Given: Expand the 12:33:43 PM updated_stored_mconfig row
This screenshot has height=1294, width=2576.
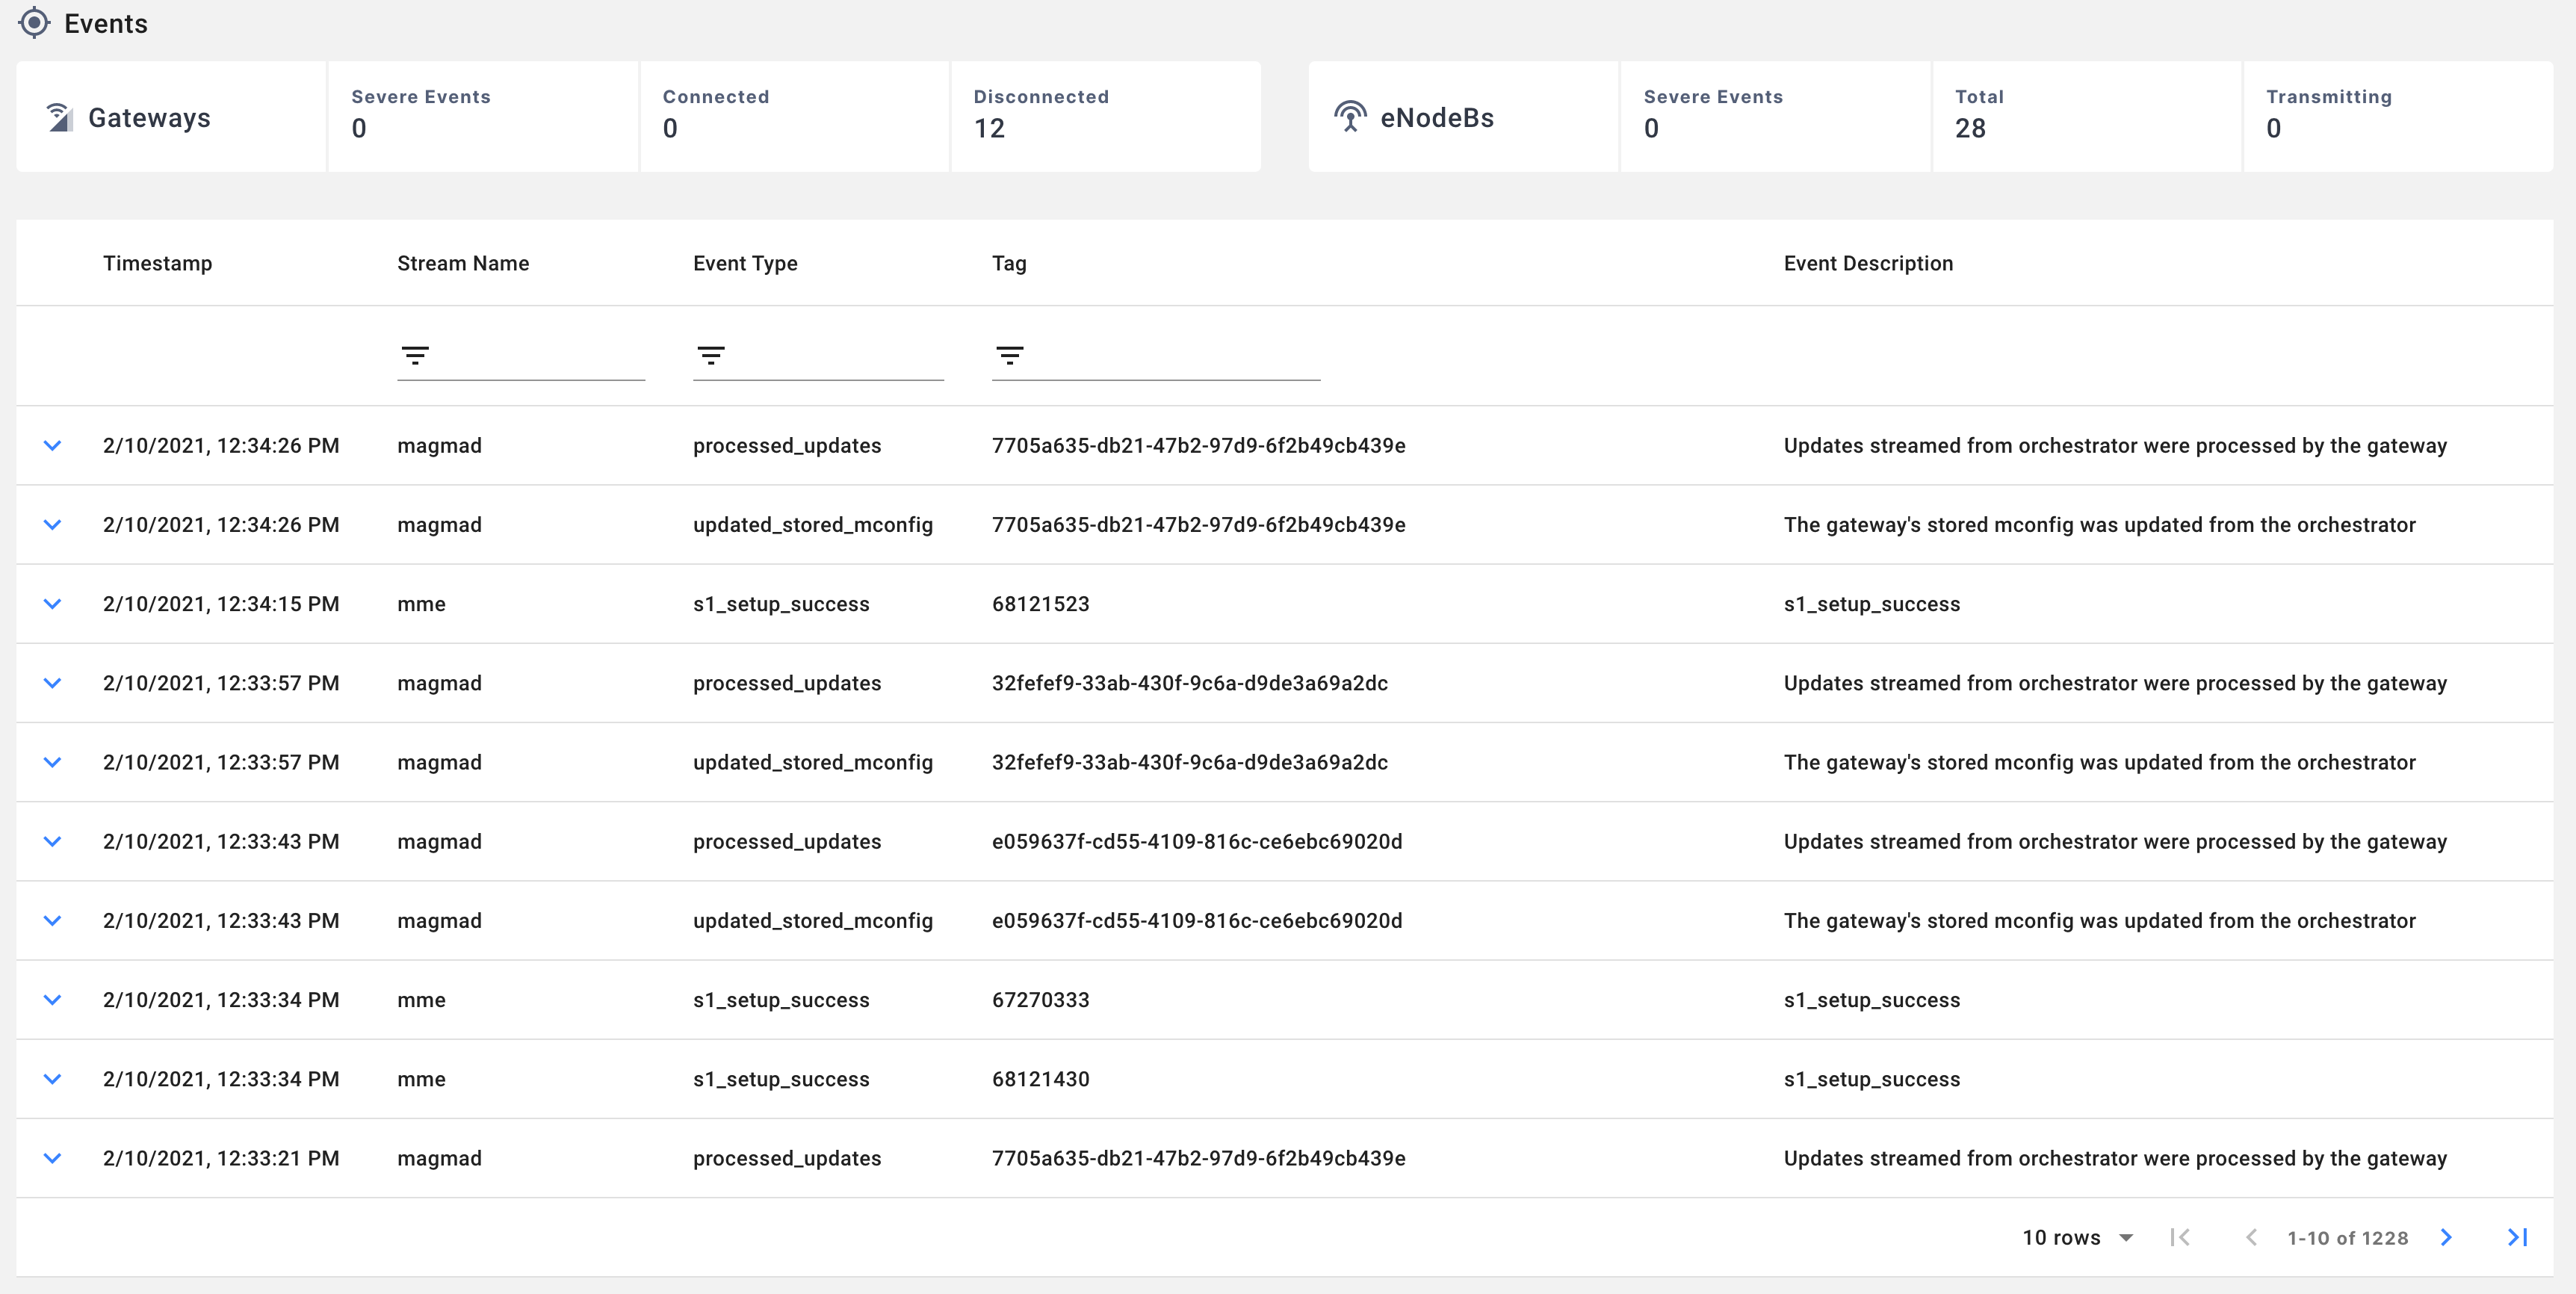Looking at the screenshot, I should (x=53, y=921).
